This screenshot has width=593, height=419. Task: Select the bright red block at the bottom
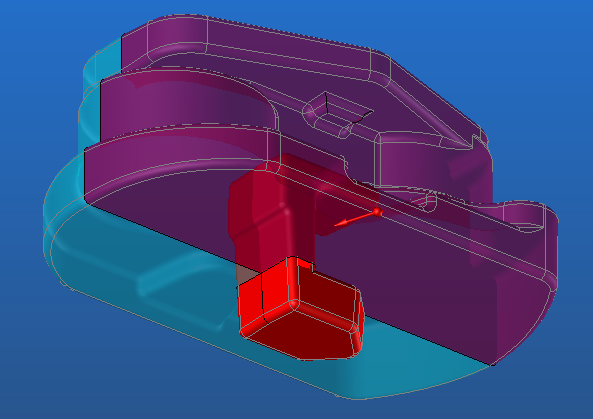click(x=301, y=308)
